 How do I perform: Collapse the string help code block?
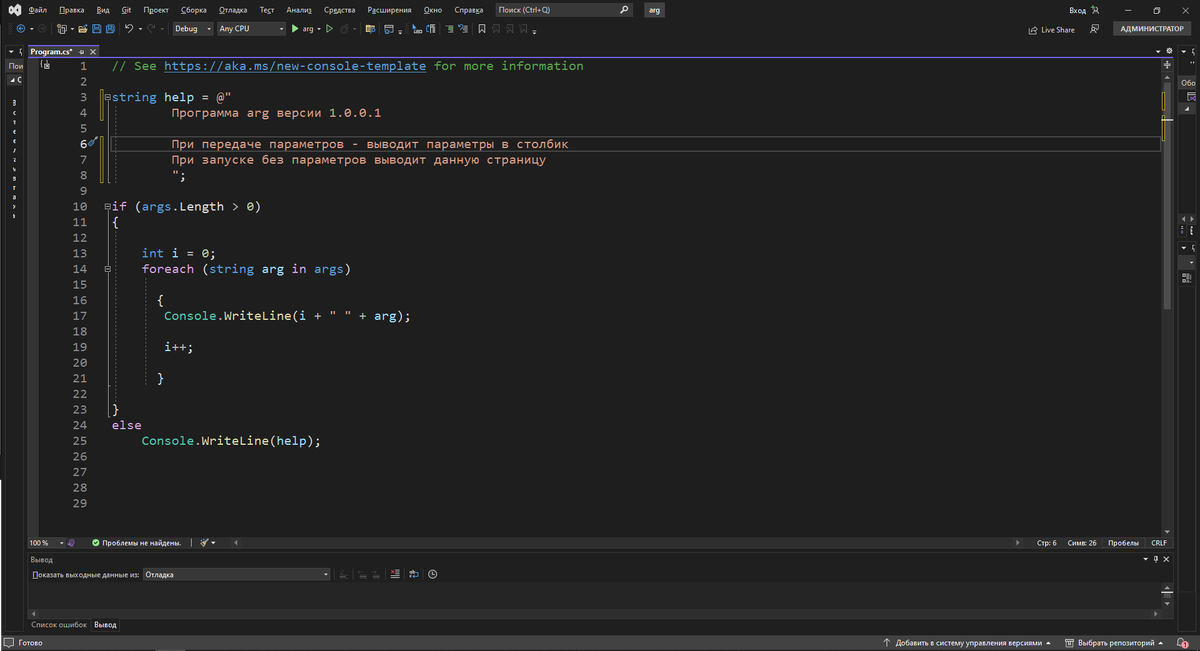coord(107,98)
